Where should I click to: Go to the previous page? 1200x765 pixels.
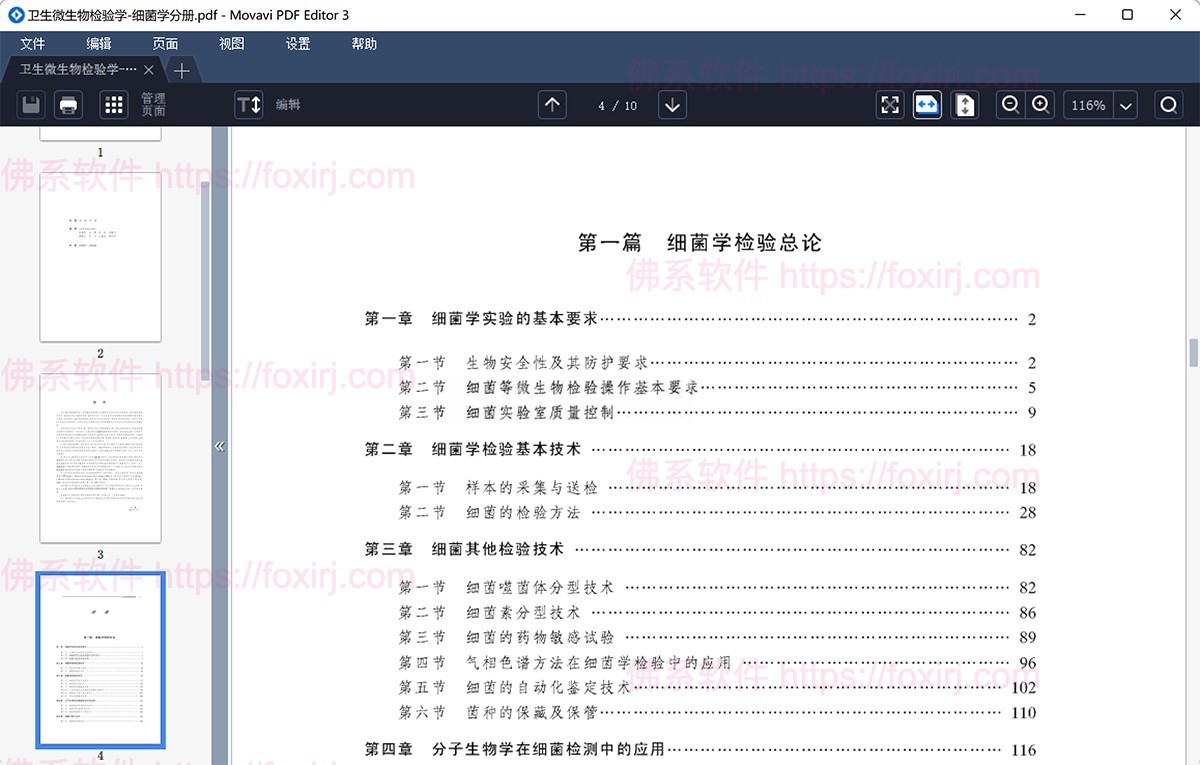point(552,104)
